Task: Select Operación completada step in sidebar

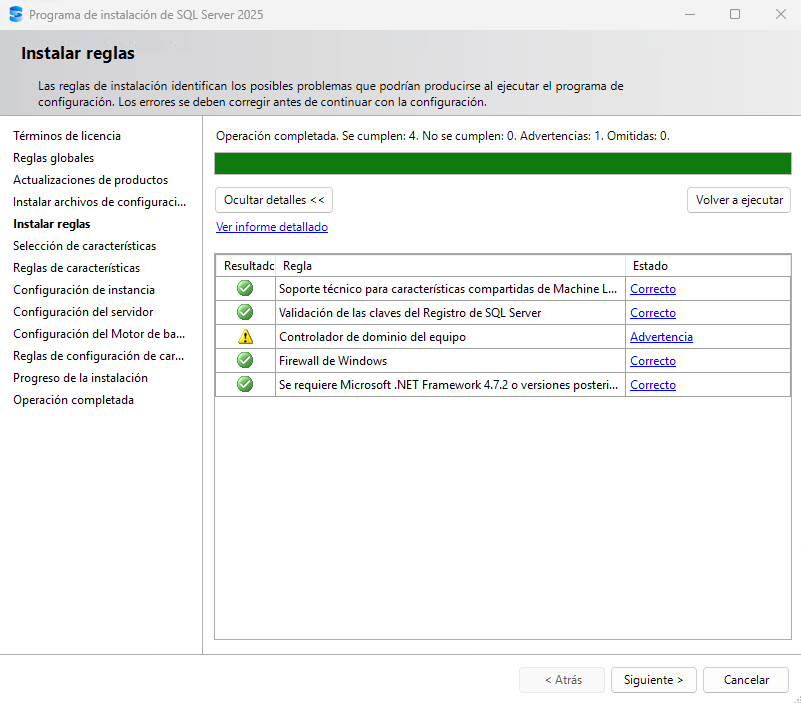Action: point(74,400)
